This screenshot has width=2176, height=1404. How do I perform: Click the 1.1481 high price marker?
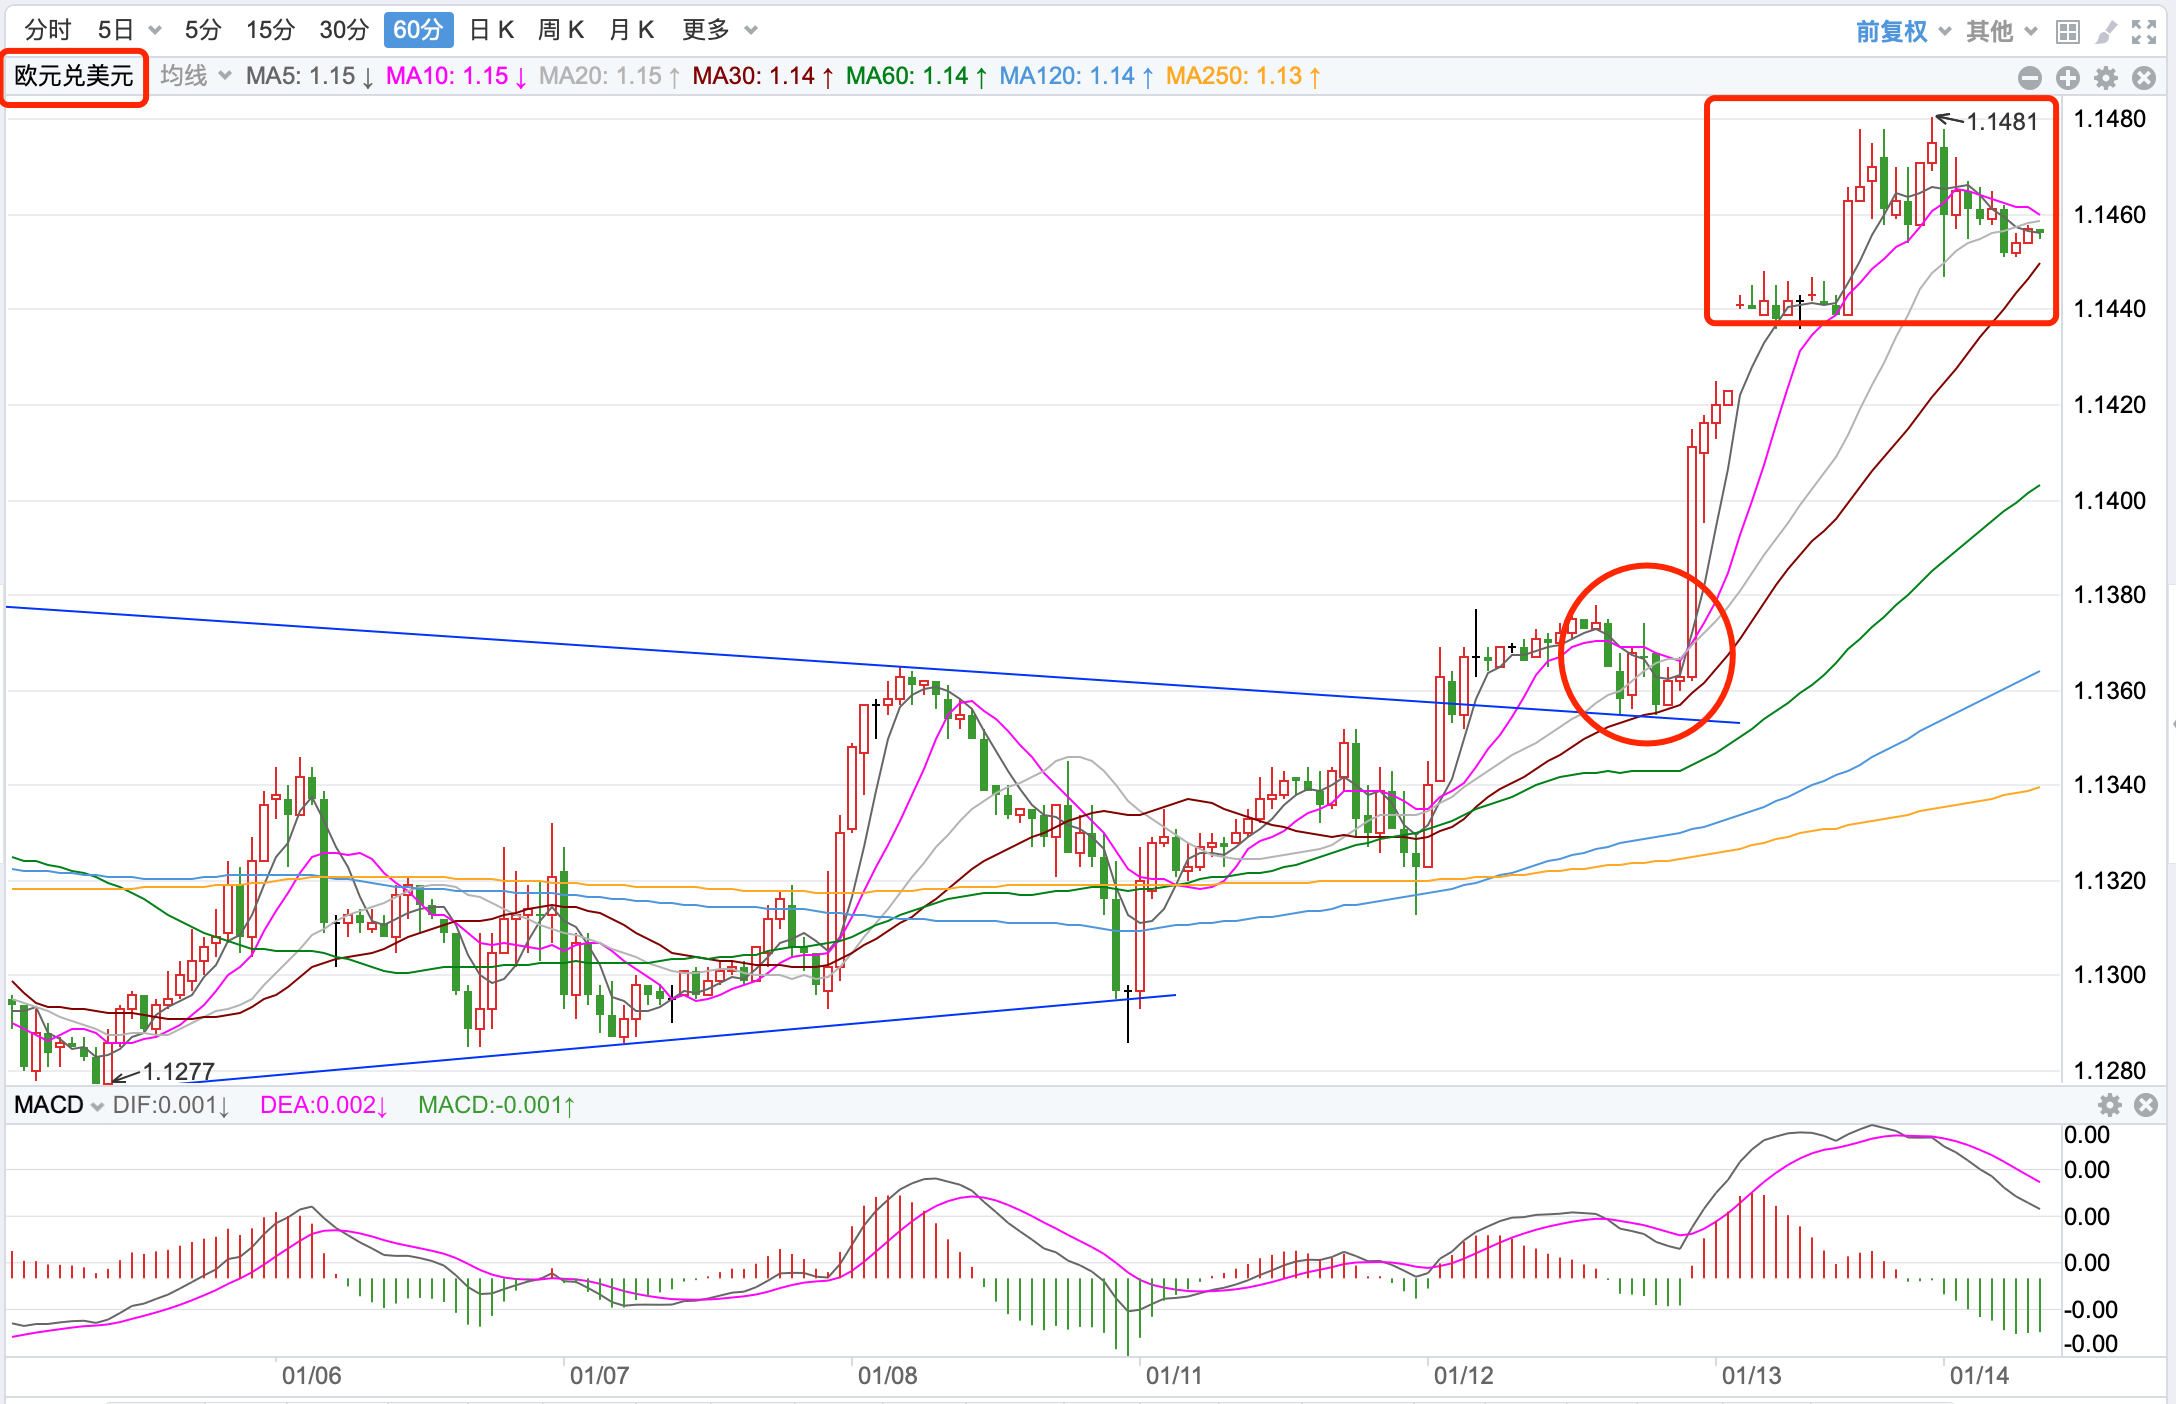coord(2002,122)
